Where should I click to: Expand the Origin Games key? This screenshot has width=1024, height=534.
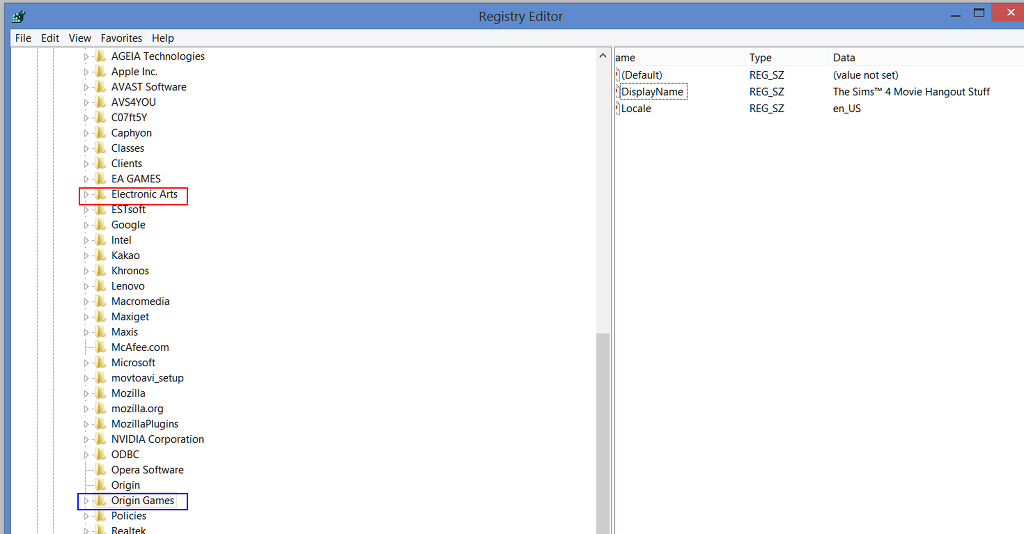click(86, 501)
